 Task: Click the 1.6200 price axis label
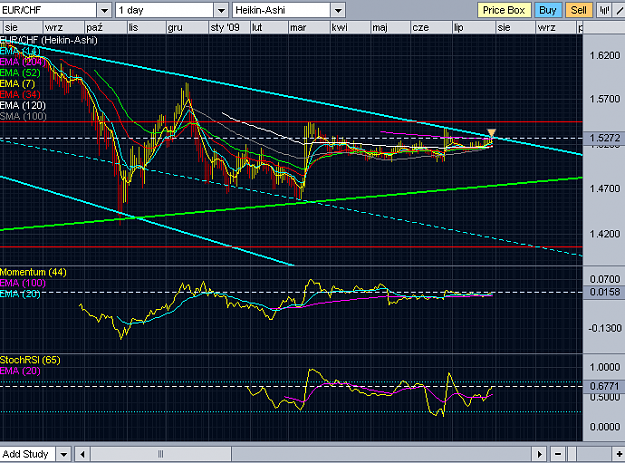pos(605,55)
